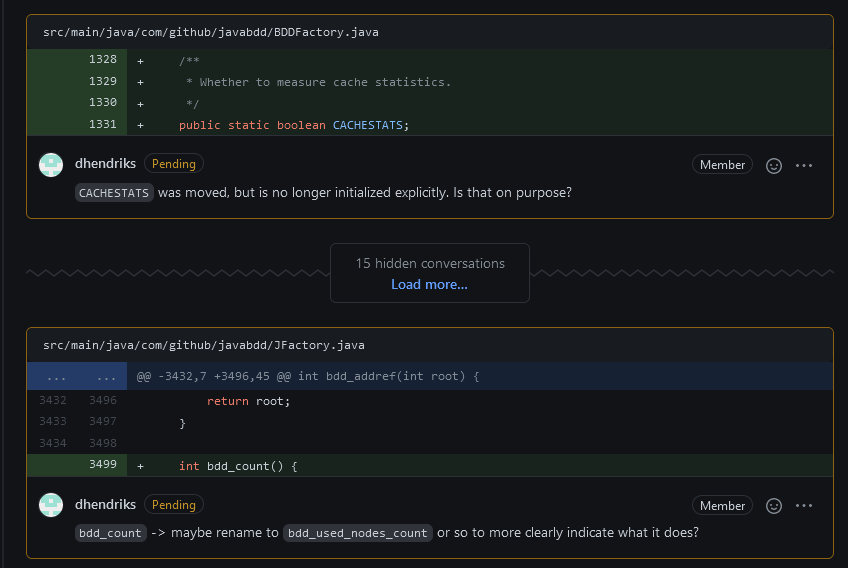Click line number 3499 in JFactory diff
848x568 pixels.
pos(103,465)
